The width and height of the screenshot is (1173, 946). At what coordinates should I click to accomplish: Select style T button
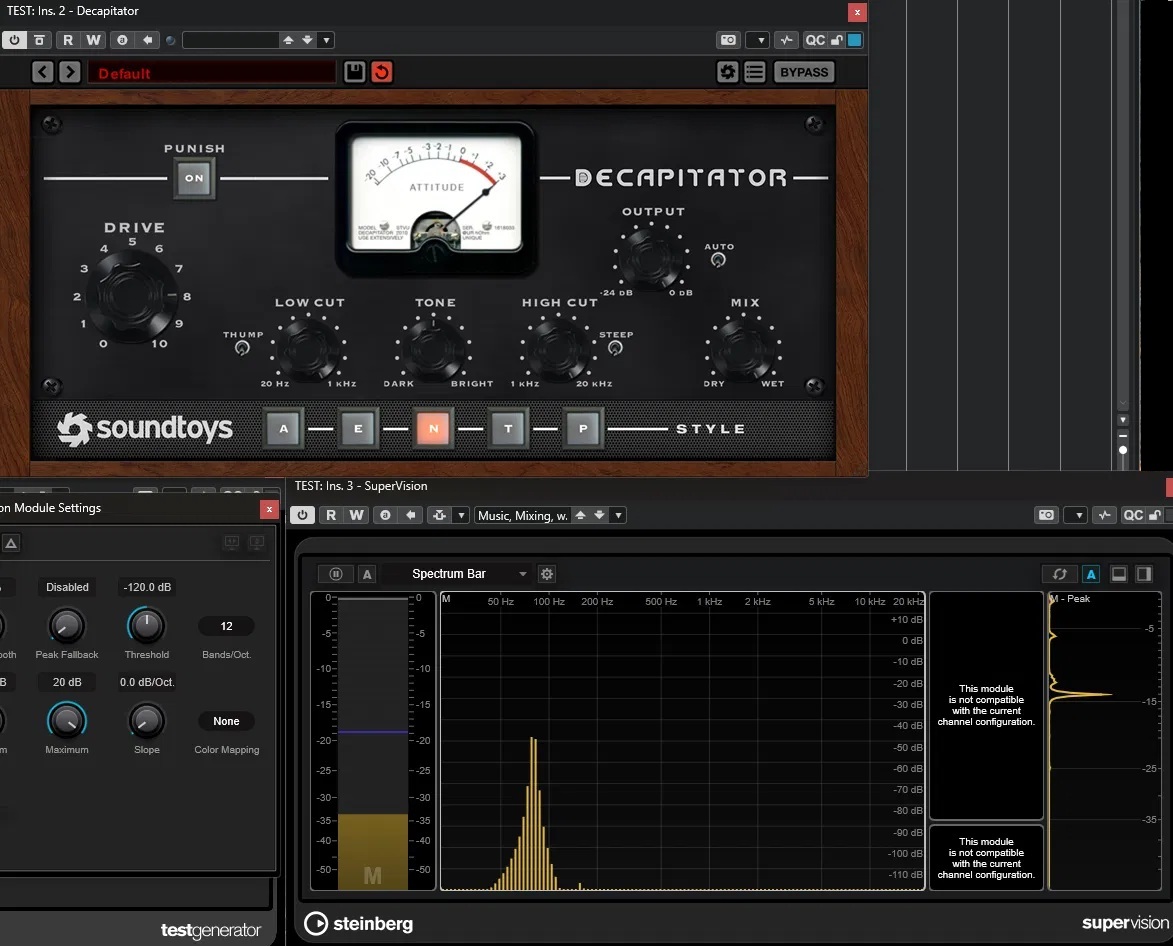(509, 429)
